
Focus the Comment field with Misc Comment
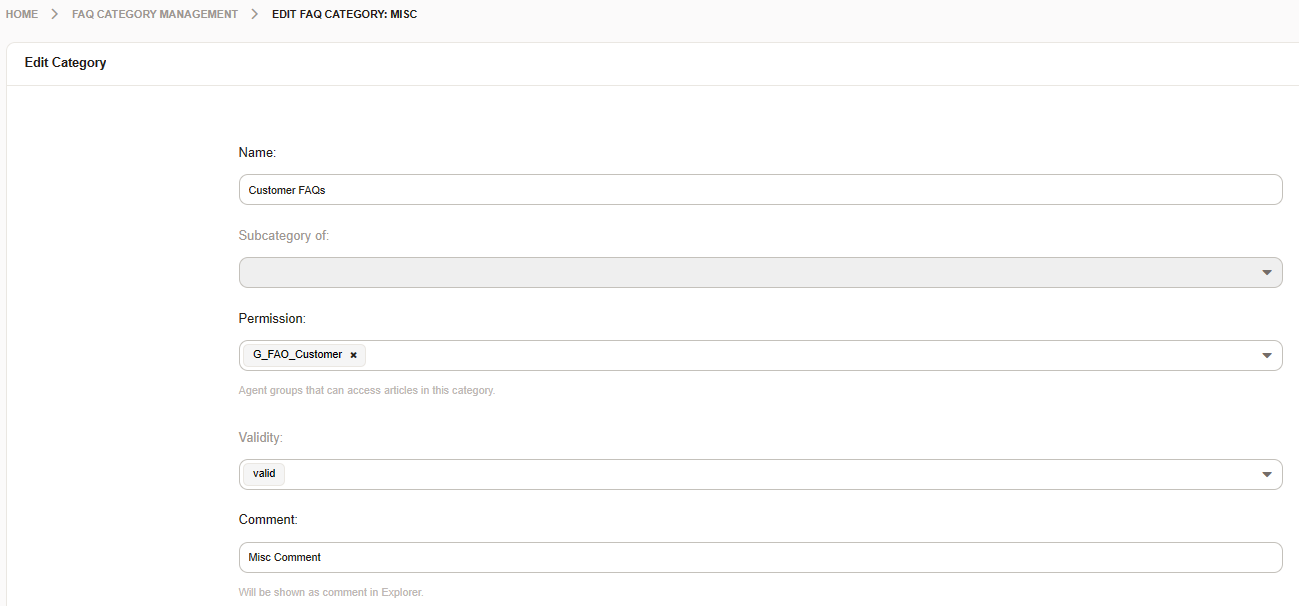pos(760,557)
